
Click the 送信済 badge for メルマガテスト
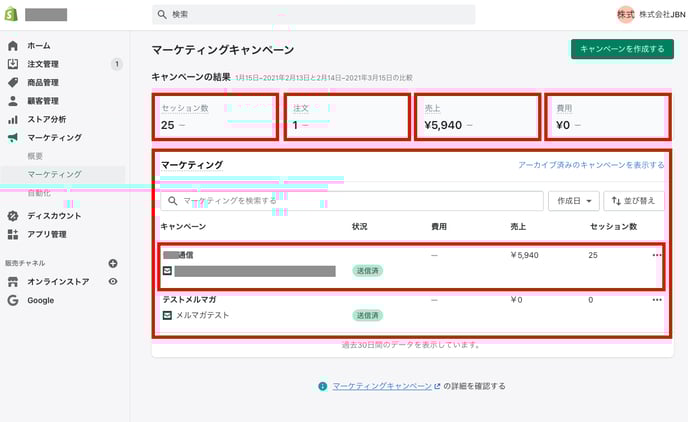[368, 315]
